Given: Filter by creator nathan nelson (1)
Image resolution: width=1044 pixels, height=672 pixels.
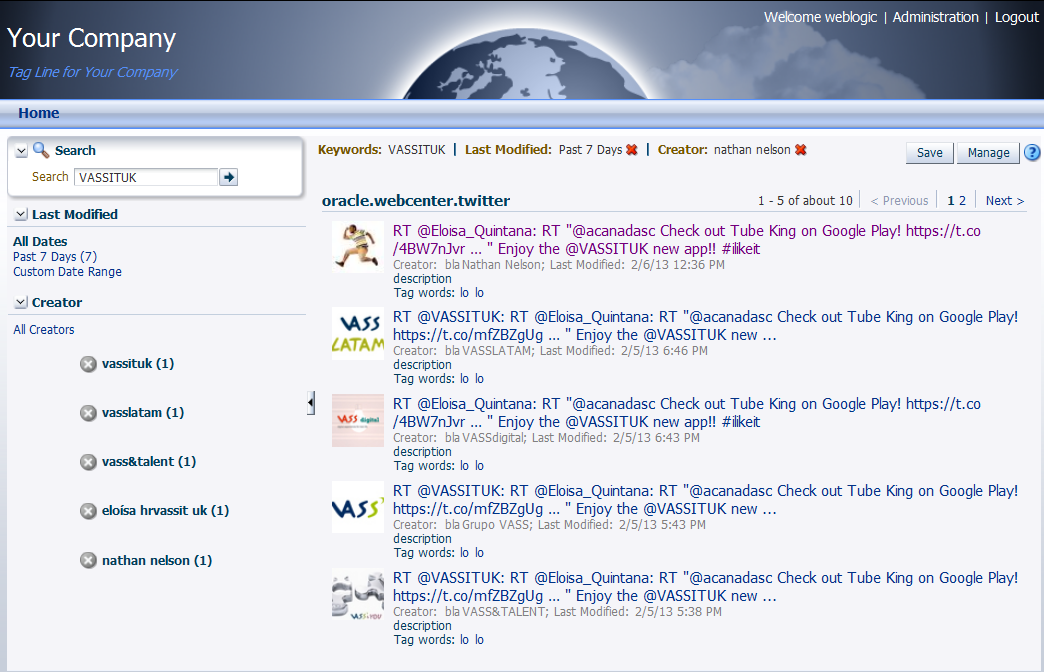Looking at the screenshot, I should pyautogui.click(x=156, y=560).
